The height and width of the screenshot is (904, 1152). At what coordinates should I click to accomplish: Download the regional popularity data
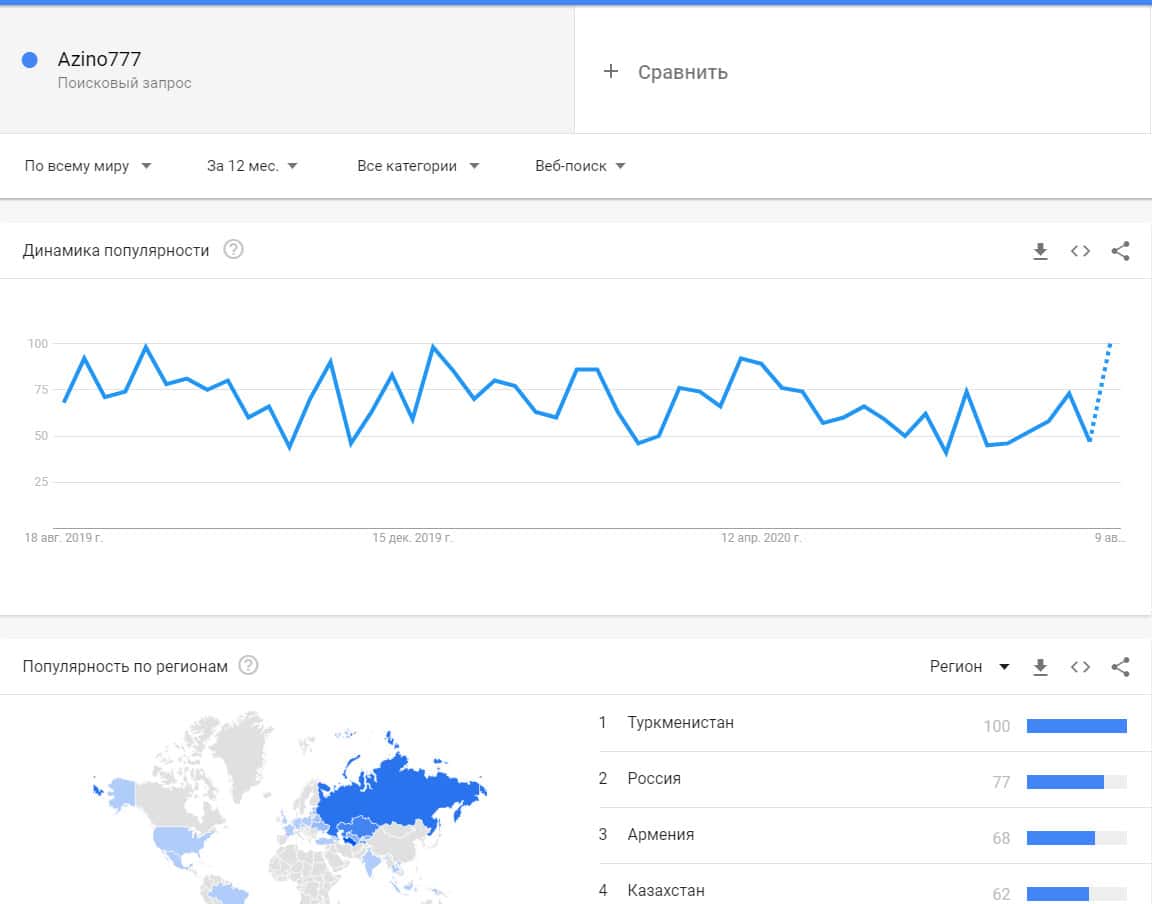pyautogui.click(x=1040, y=667)
